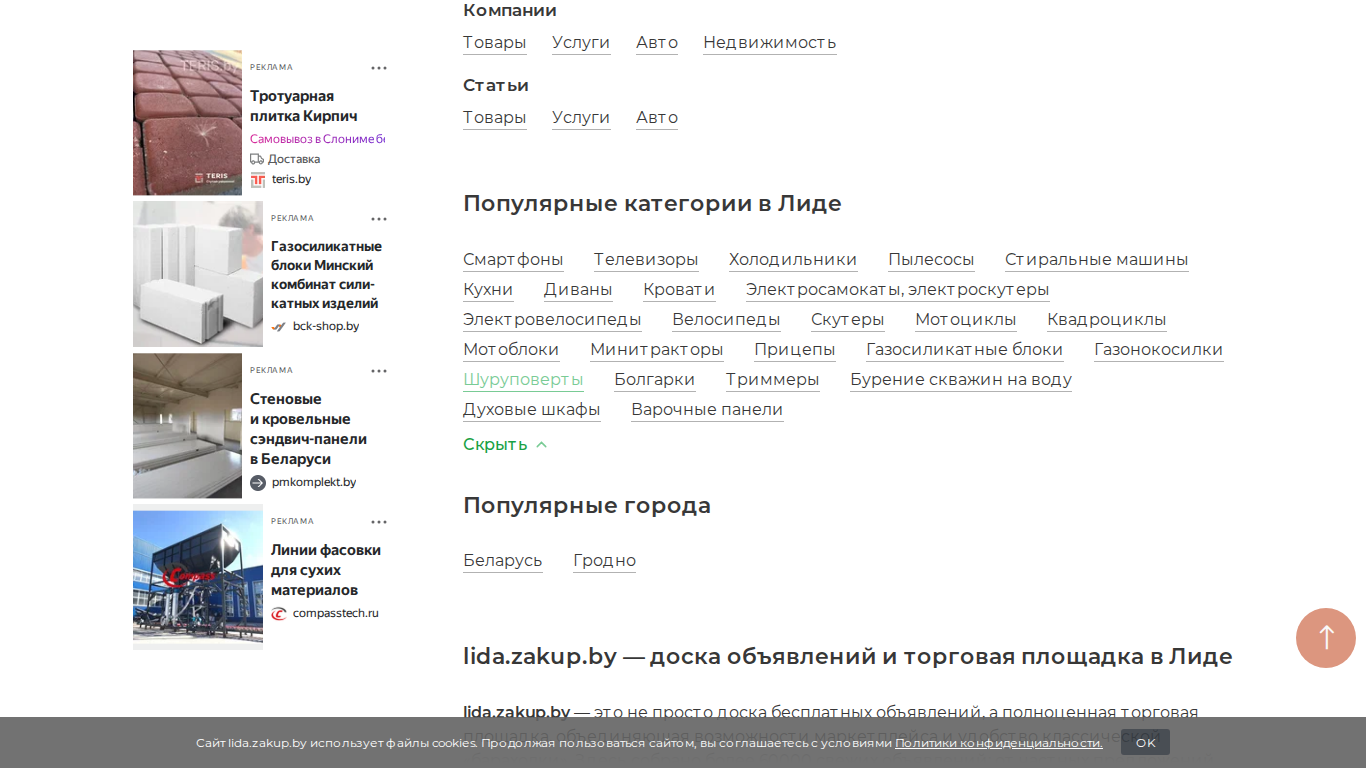
Task: Open the gas silicate blocks ad image
Action: tap(198, 274)
